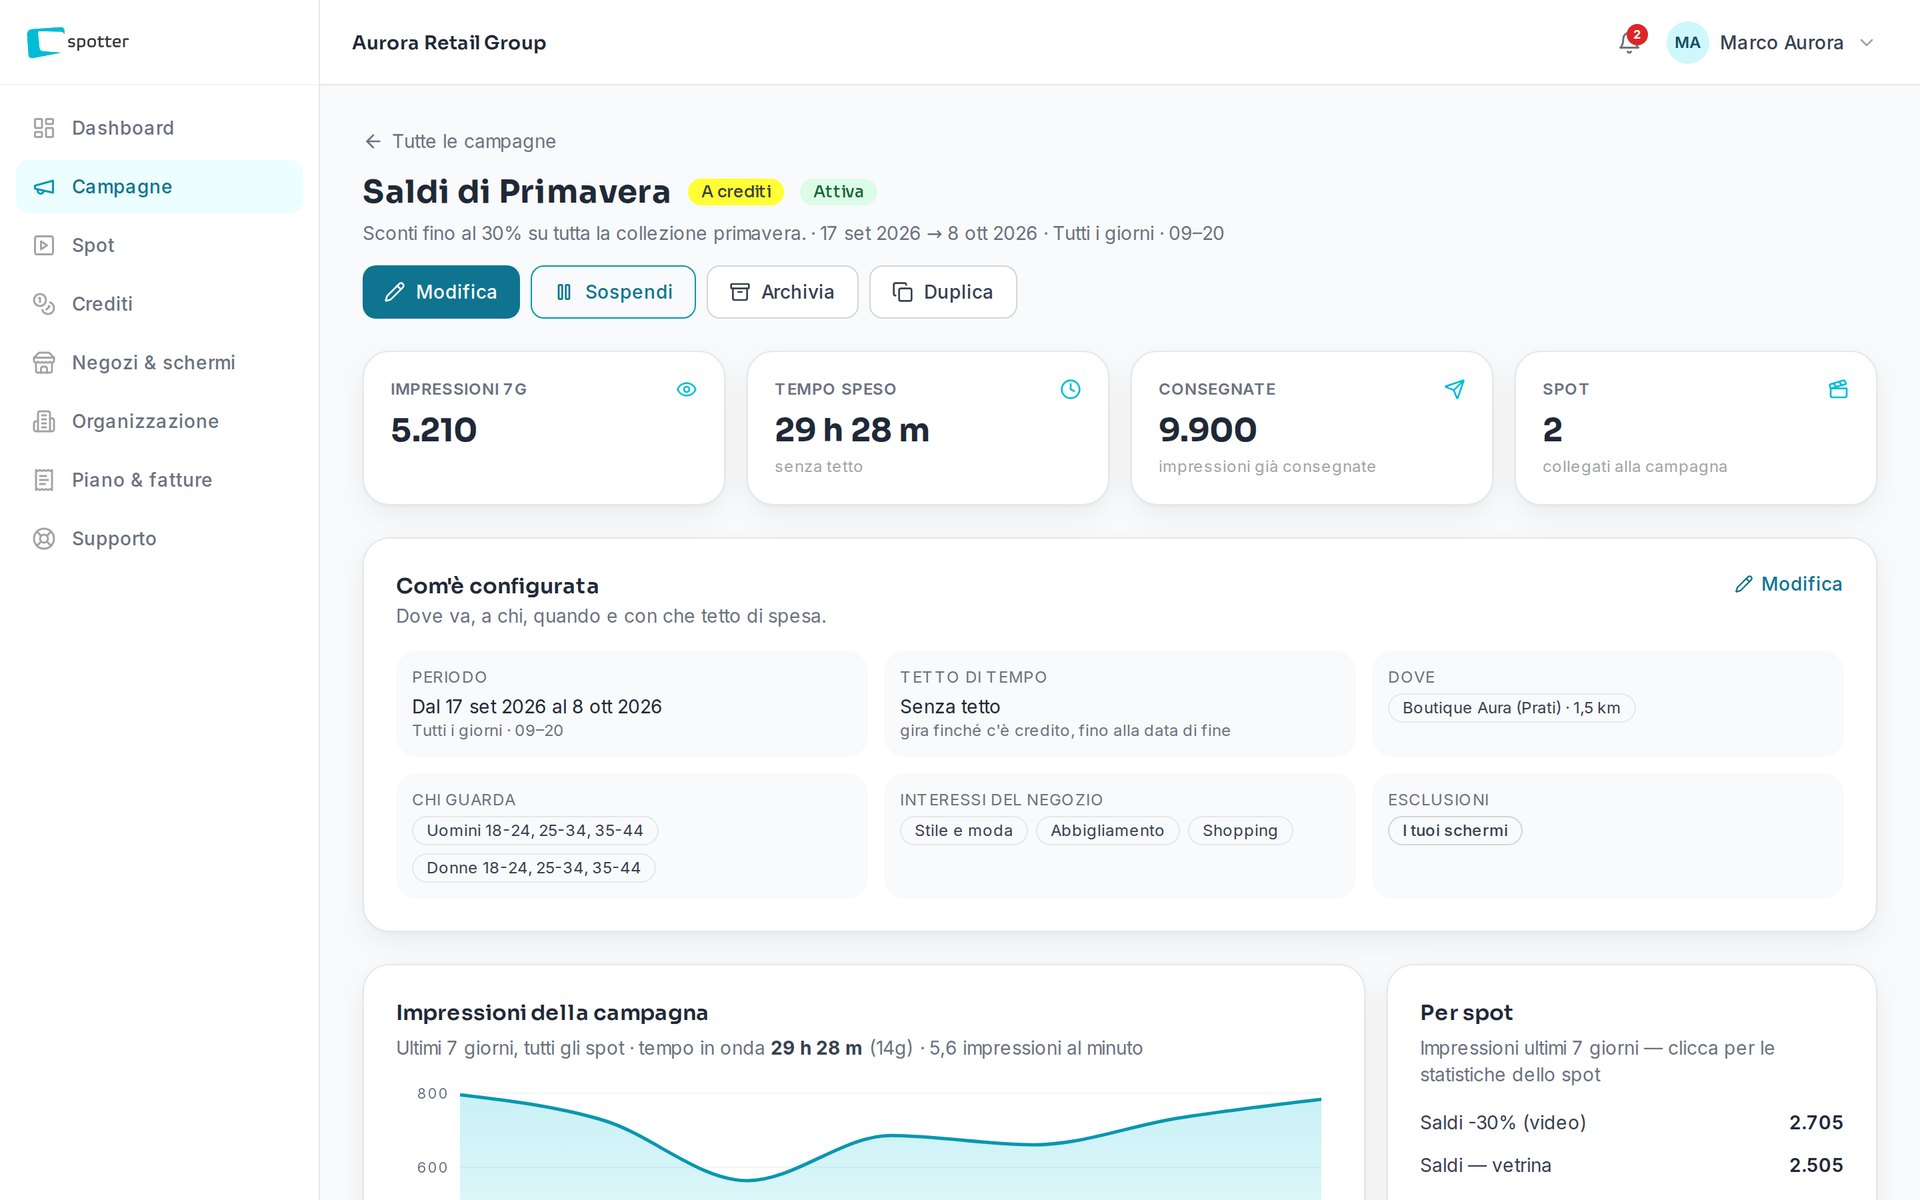Screen dimensions: 1920x1200
Task: Click the pause icon on Sospendi
Action: point(564,292)
